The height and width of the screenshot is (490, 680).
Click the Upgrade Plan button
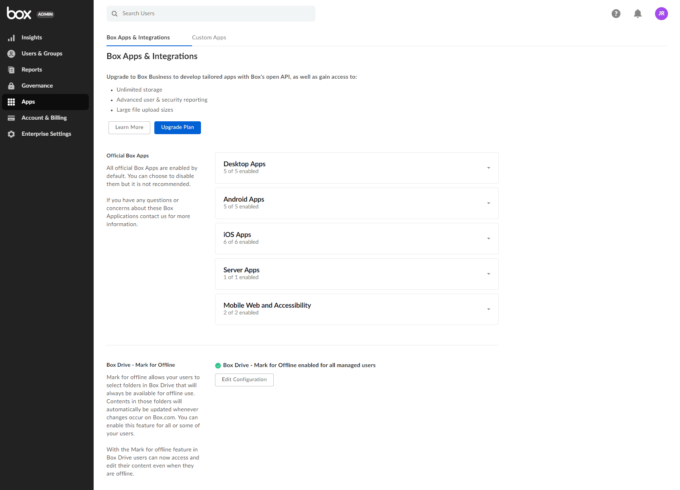coord(178,127)
